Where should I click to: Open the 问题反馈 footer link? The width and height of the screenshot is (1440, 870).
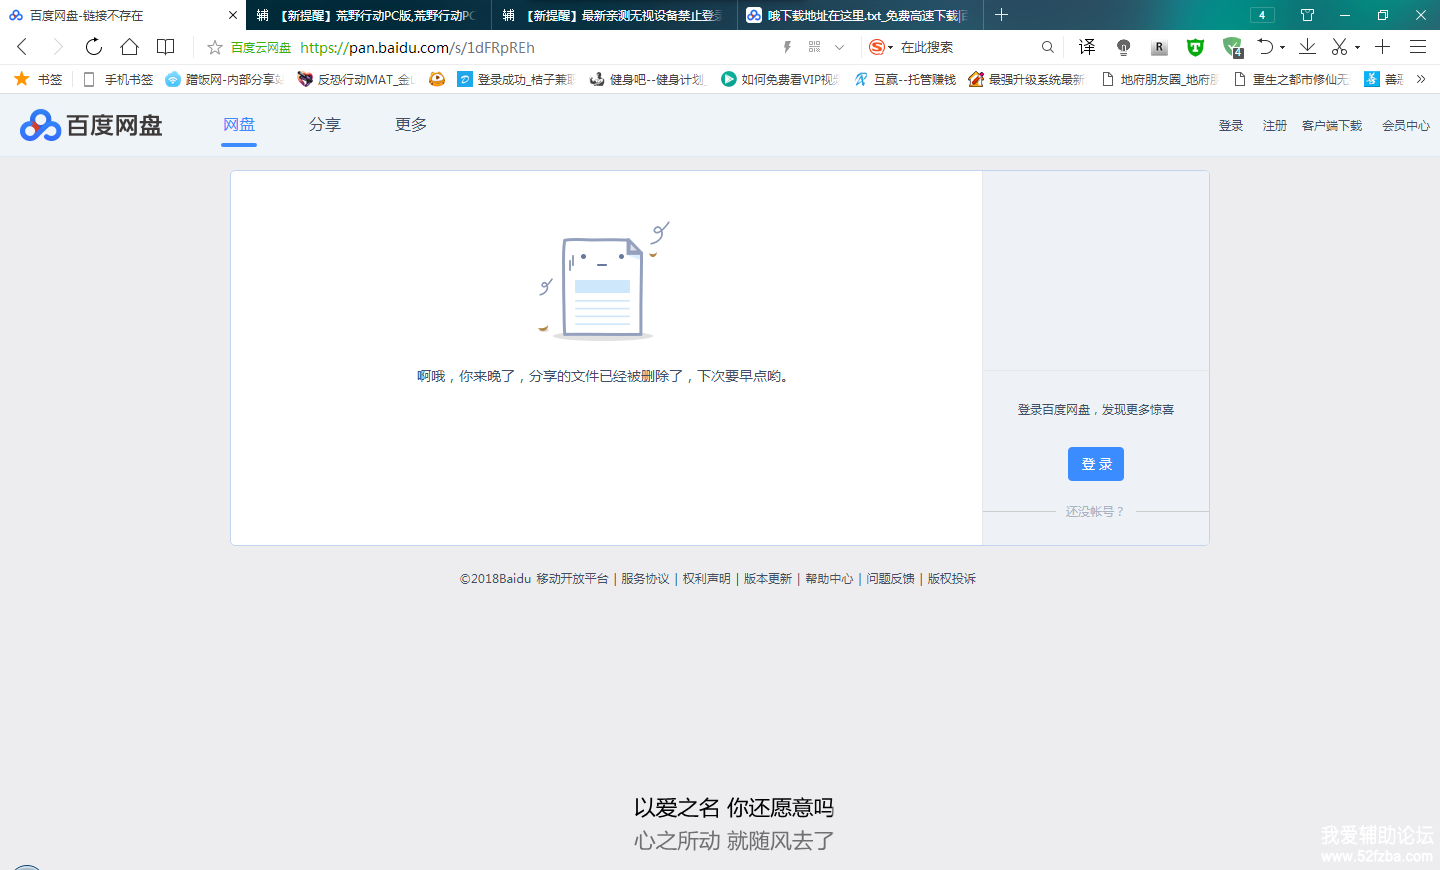coord(890,579)
